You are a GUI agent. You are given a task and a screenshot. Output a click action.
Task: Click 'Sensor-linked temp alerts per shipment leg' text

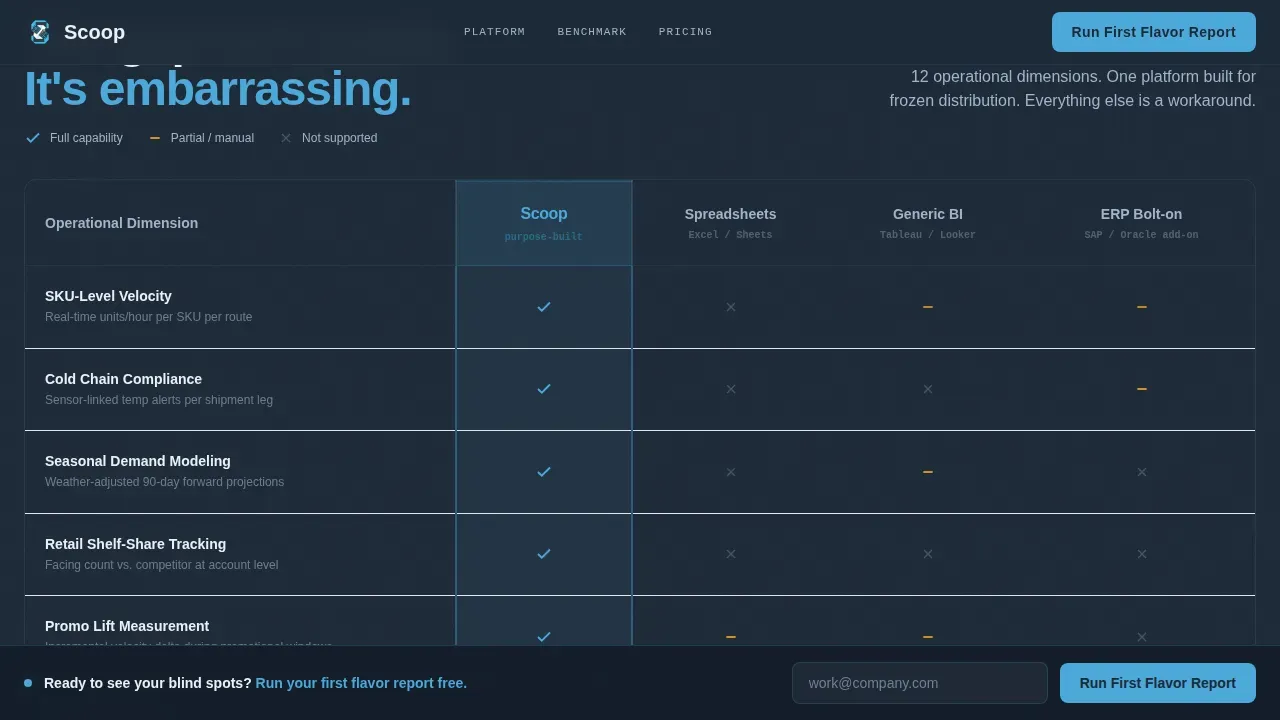(159, 400)
